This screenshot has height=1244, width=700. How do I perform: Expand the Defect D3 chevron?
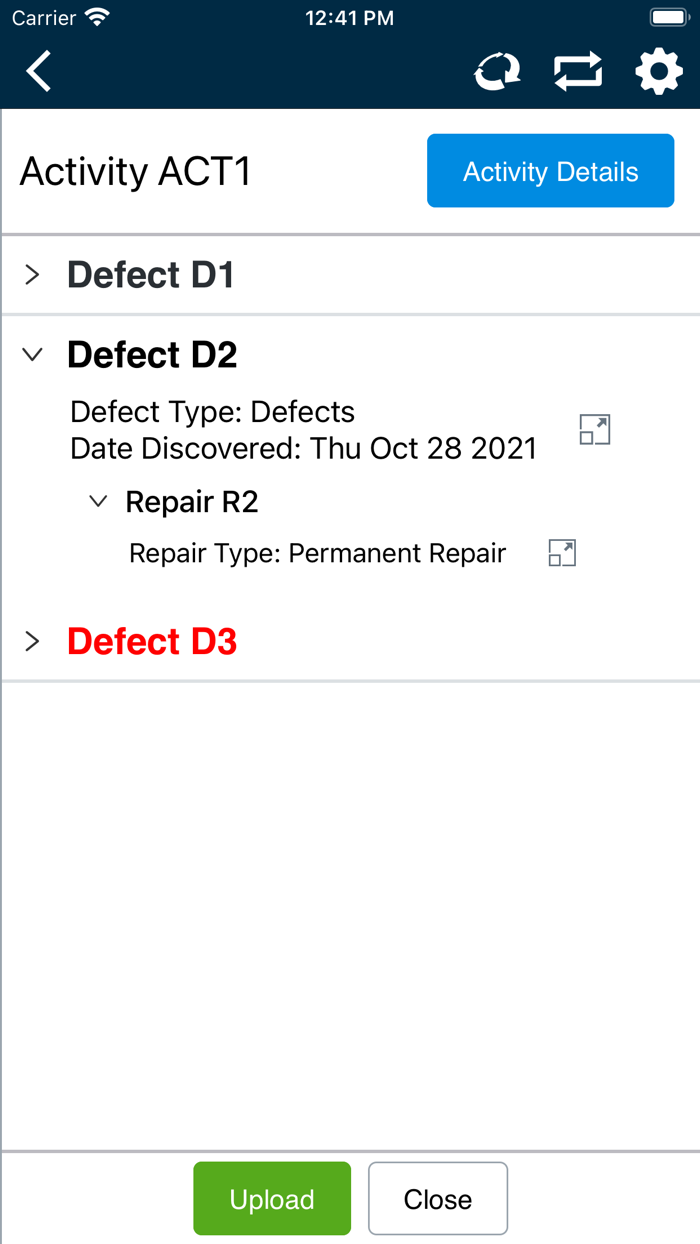(32, 641)
